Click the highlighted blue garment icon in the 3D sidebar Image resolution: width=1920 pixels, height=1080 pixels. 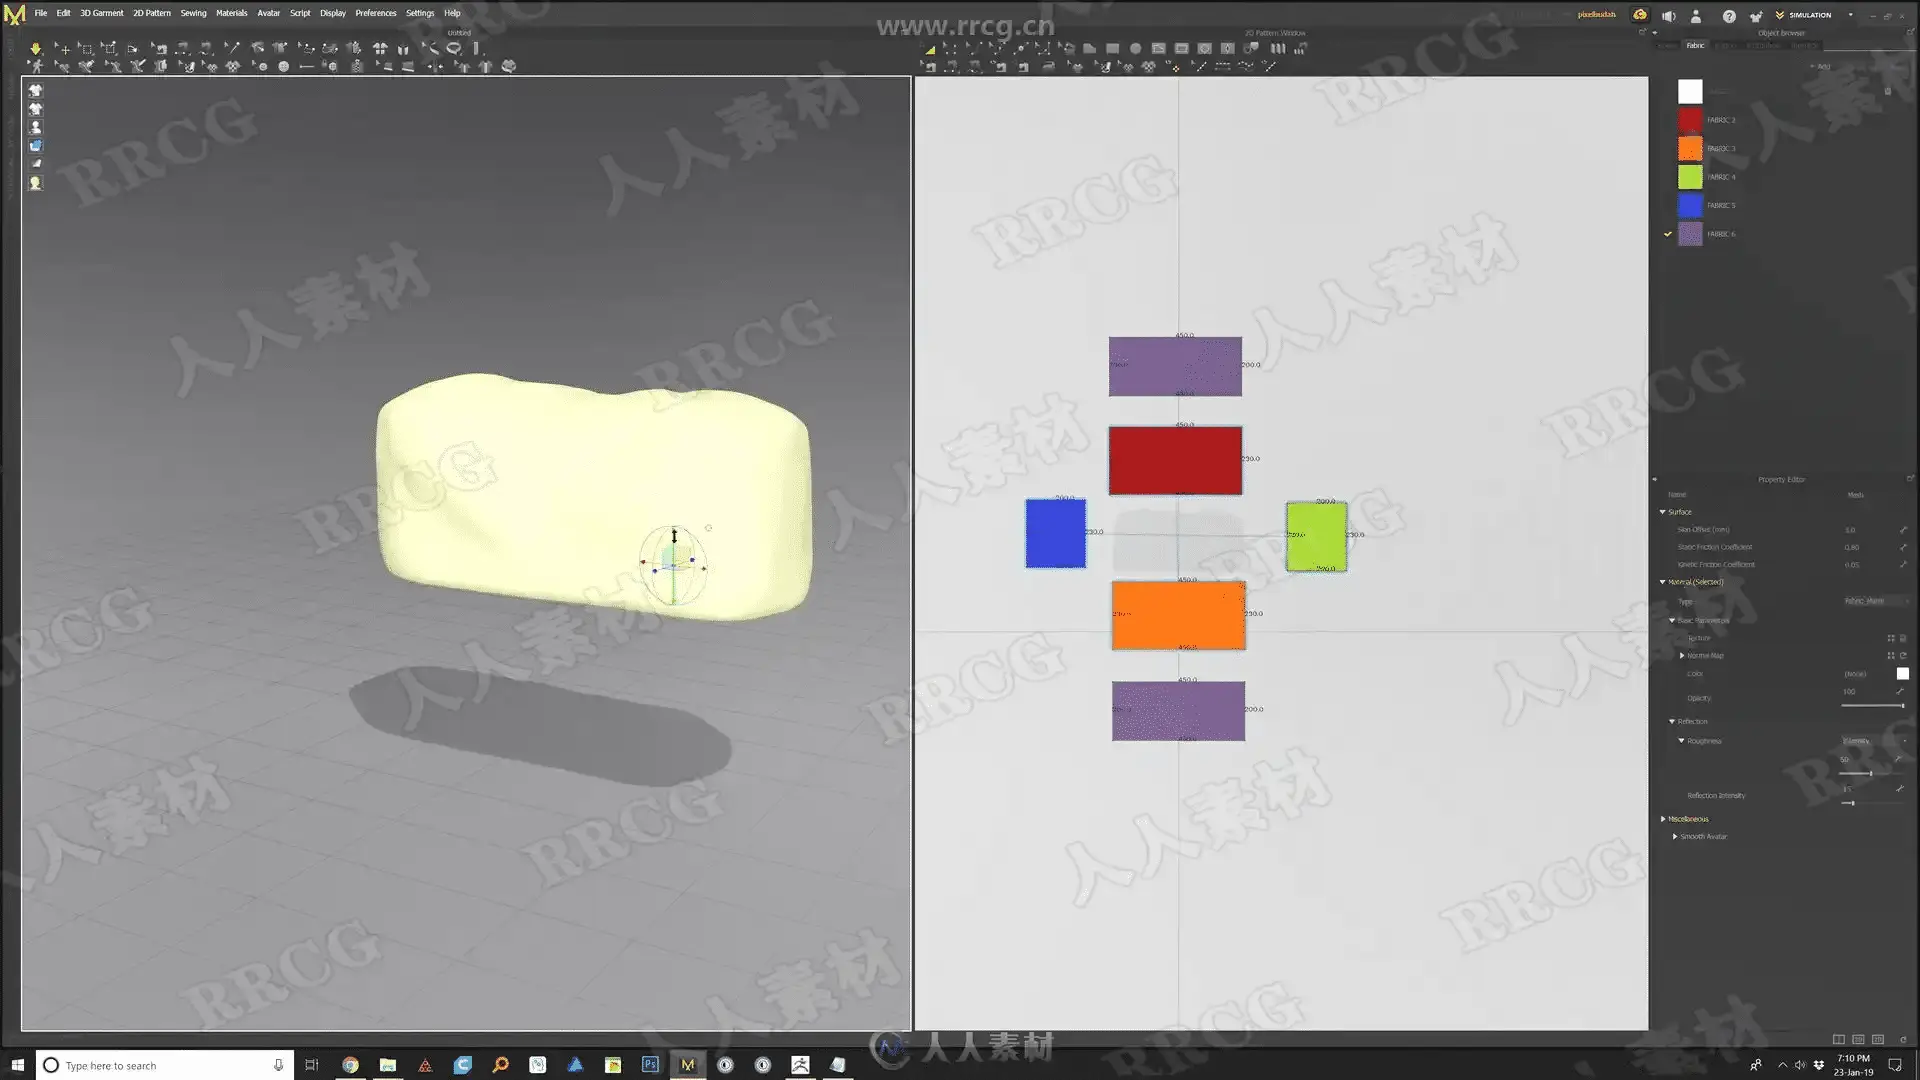point(35,146)
